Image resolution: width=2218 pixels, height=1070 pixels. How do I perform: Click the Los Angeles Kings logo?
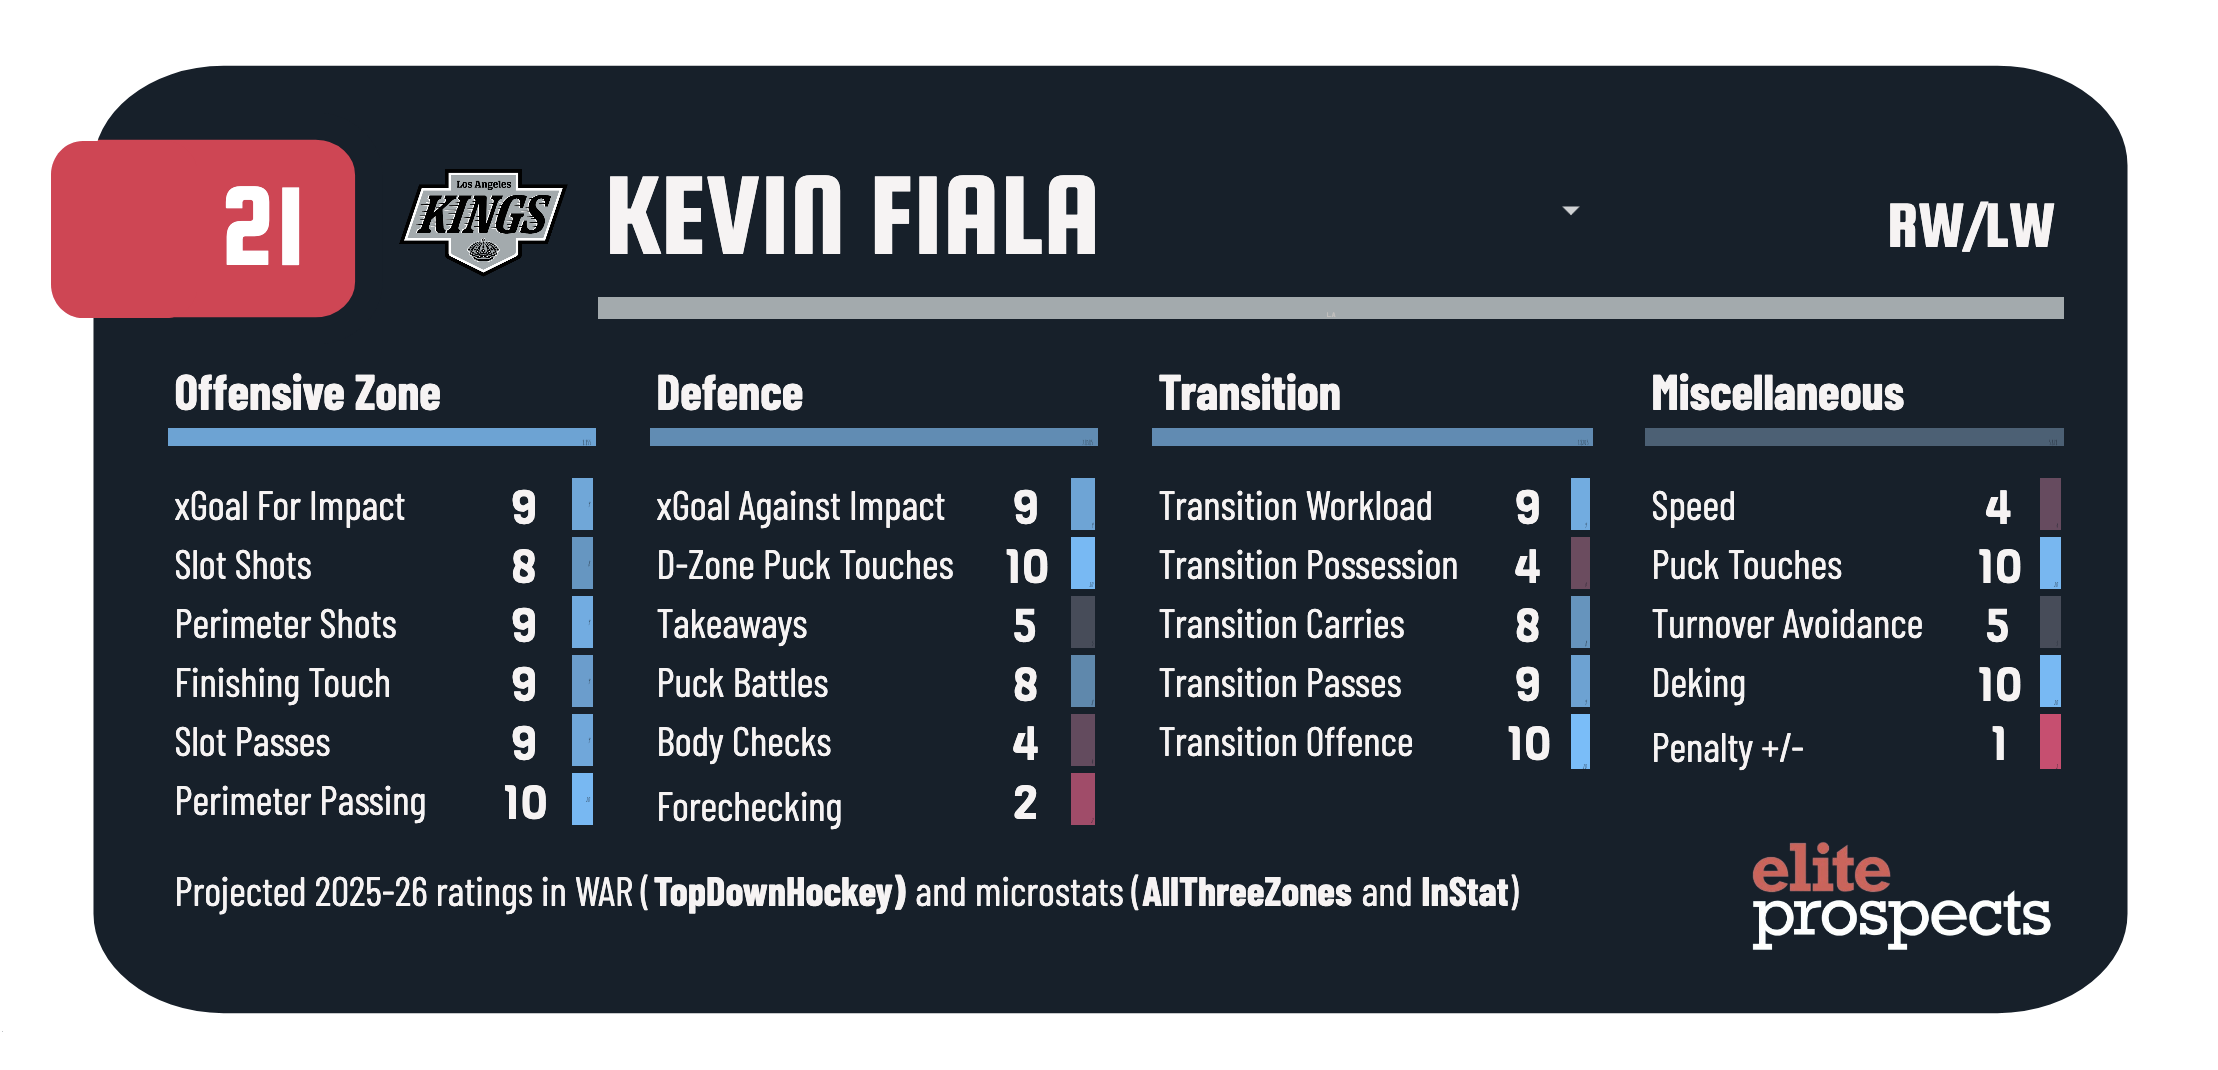[x=483, y=220]
